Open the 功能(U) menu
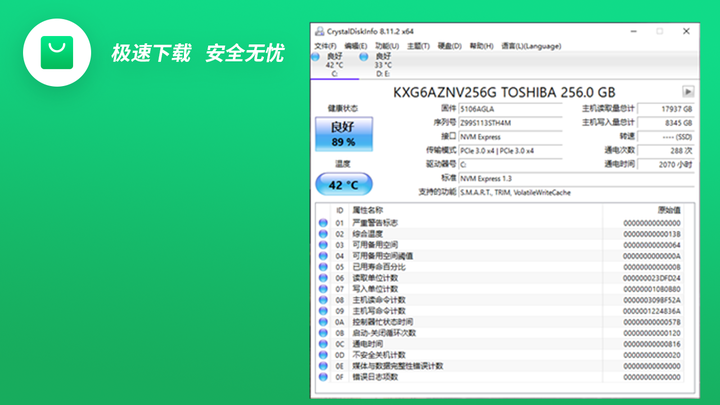 [387, 46]
